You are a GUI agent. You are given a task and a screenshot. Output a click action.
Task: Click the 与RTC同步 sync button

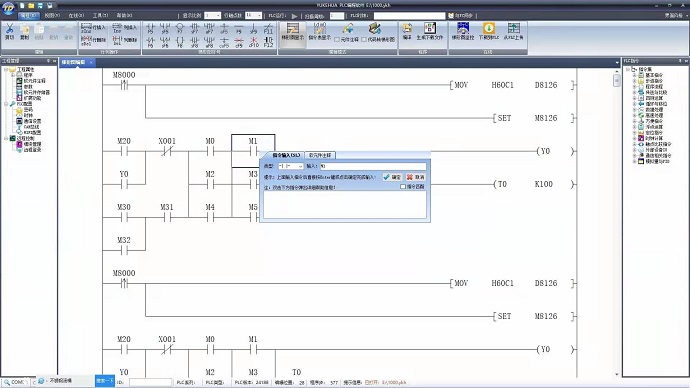point(460,15)
